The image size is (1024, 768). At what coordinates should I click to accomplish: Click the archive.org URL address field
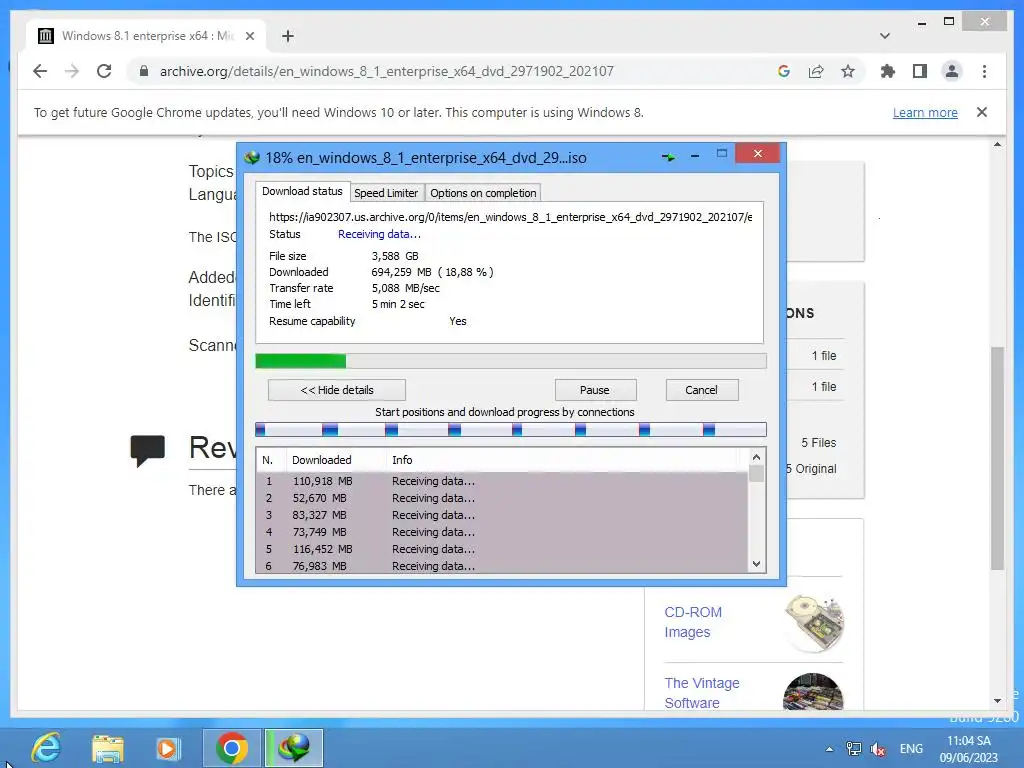pyautogui.click(x=387, y=71)
